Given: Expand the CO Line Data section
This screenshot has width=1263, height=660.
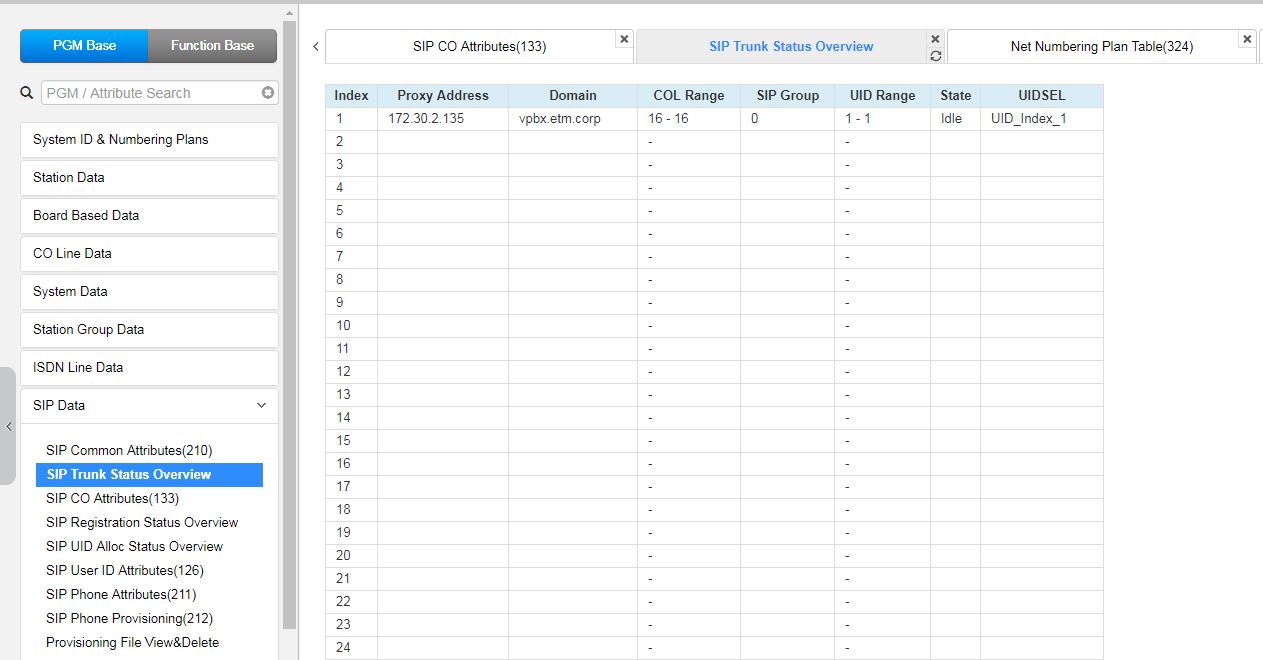Looking at the screenshot, I should (148, 254).
